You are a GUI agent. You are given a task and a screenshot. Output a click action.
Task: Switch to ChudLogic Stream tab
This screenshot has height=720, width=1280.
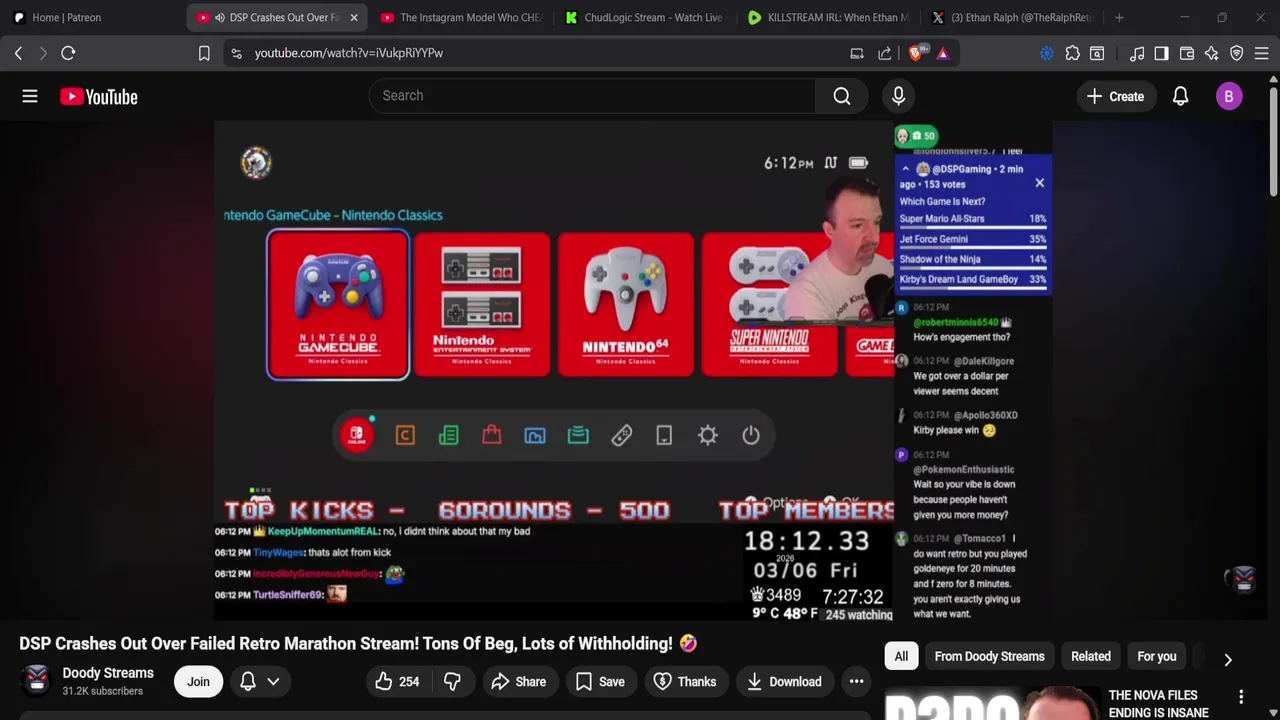[x=643, y=17]
